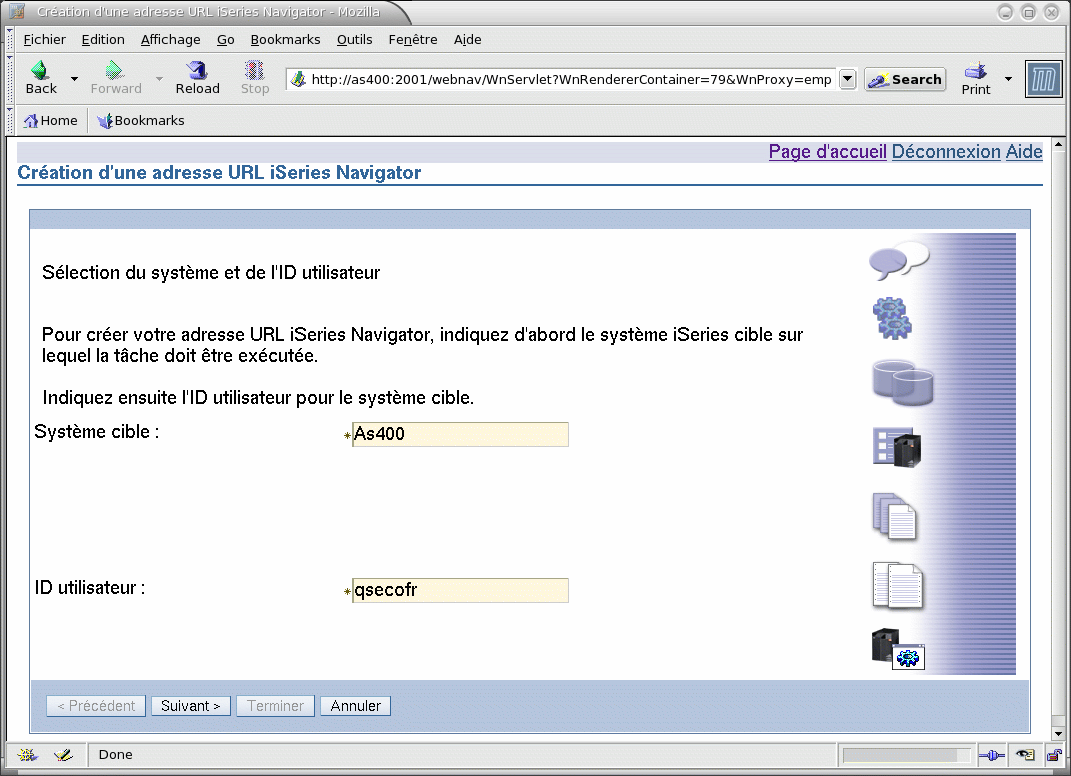The width and height of the screenshot is (1071, 776).
Task: Open the Fenêtre menu
Action: [x=413, y=40]
